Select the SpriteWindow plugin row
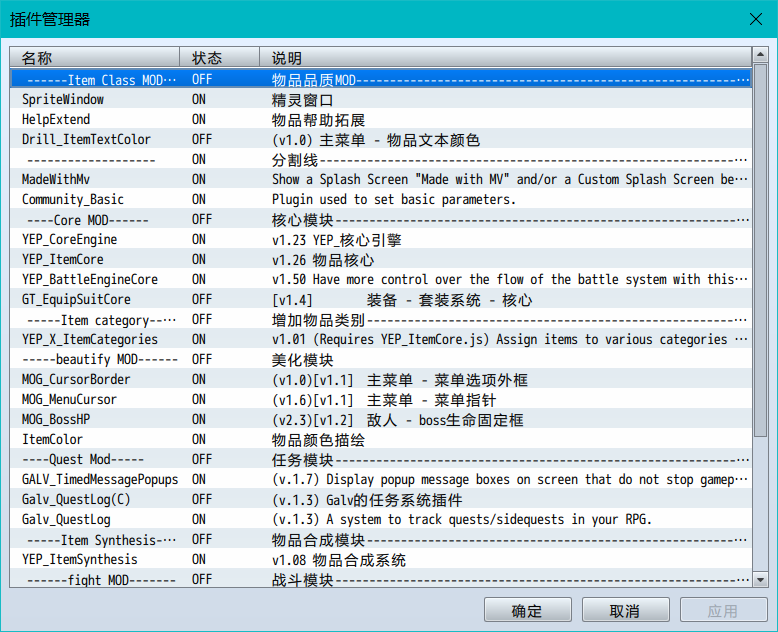This screenshot has height=632, width=778. [x=380, y=100]
